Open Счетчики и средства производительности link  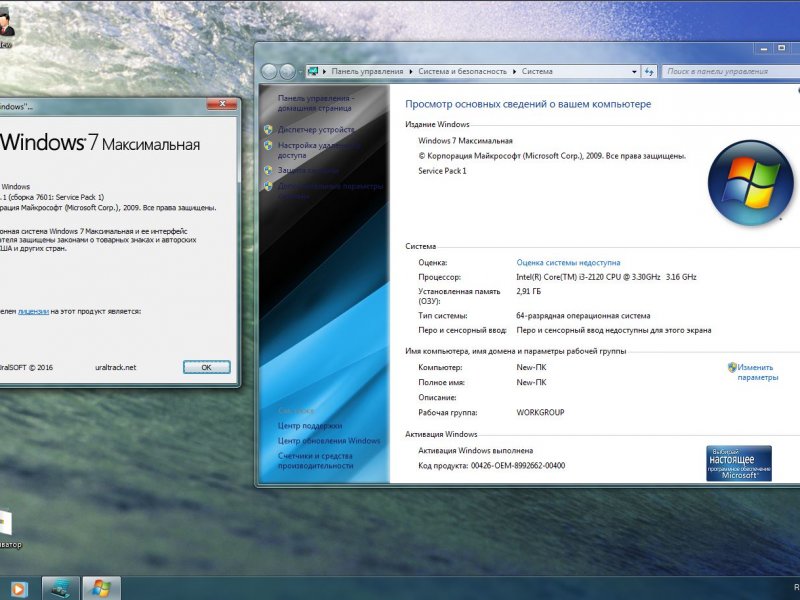coord(316,461)
